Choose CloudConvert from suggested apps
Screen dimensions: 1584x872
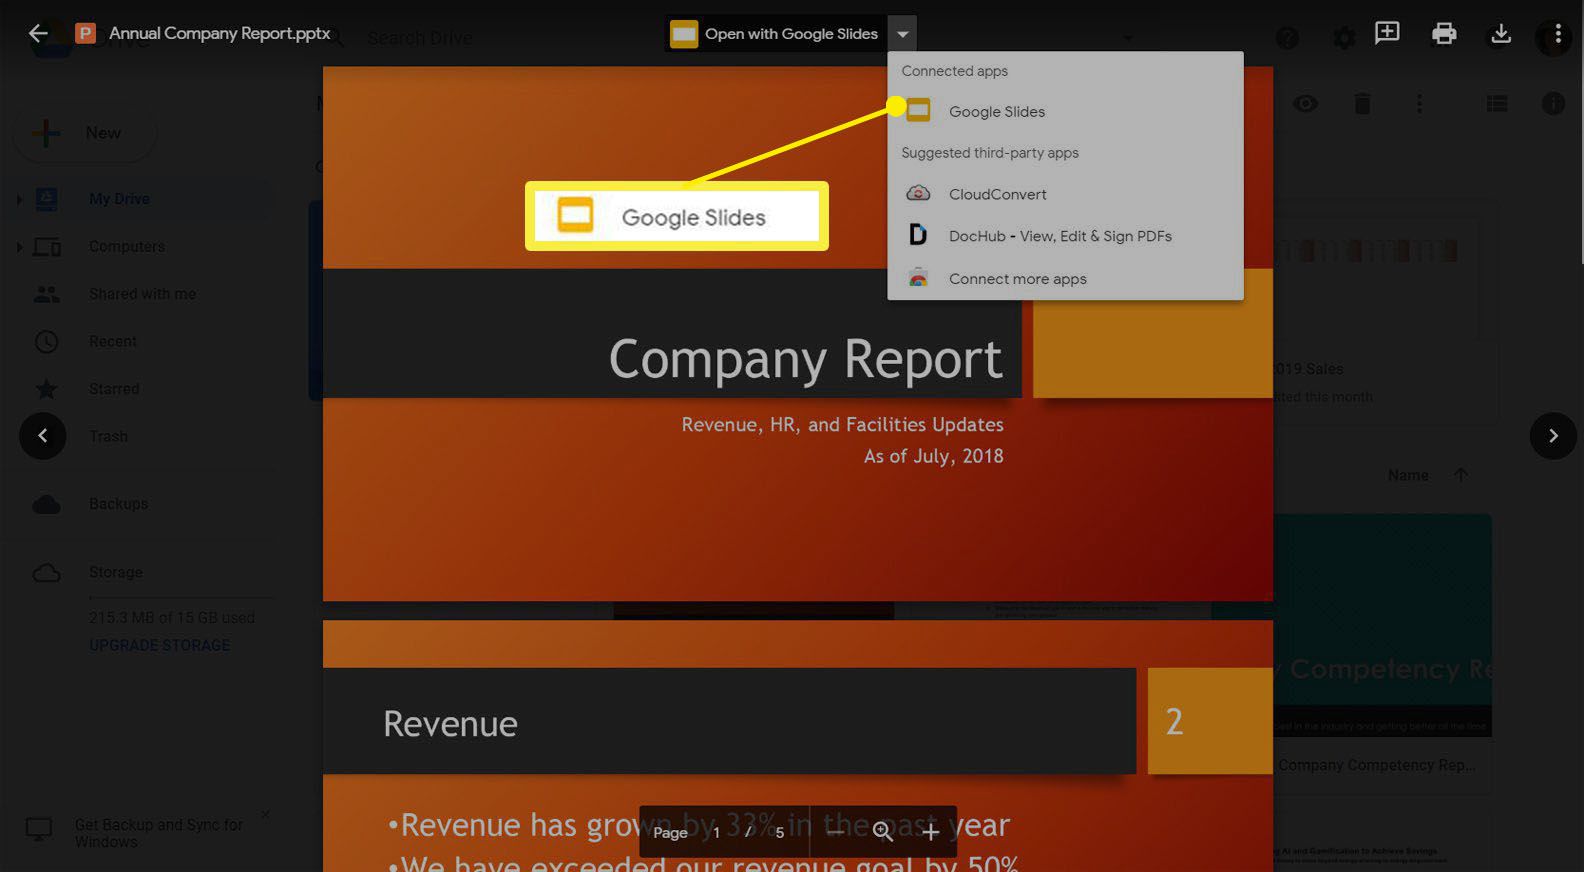pos(1065,194)
